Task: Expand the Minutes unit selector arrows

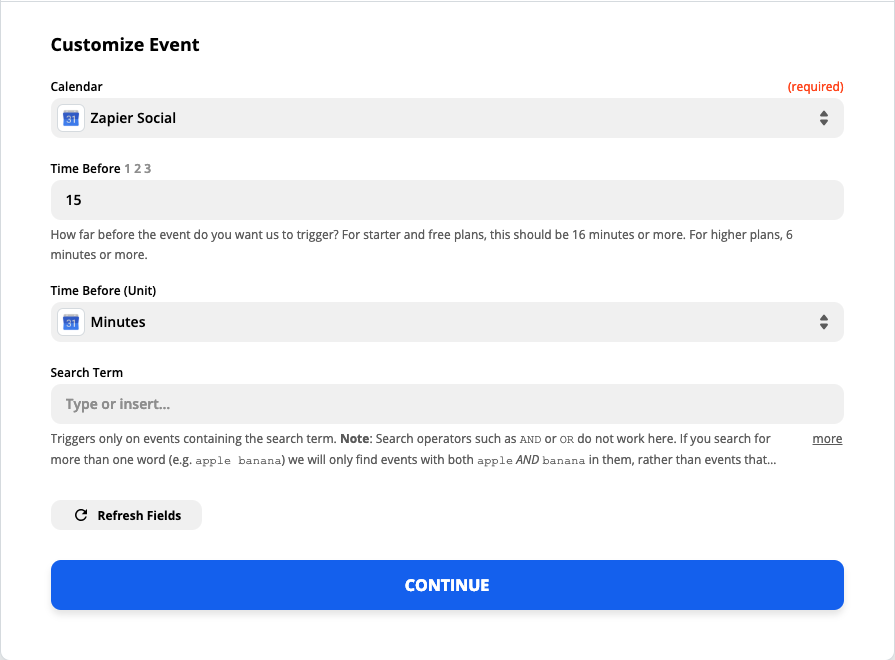Action: click(x=824, y=322)
